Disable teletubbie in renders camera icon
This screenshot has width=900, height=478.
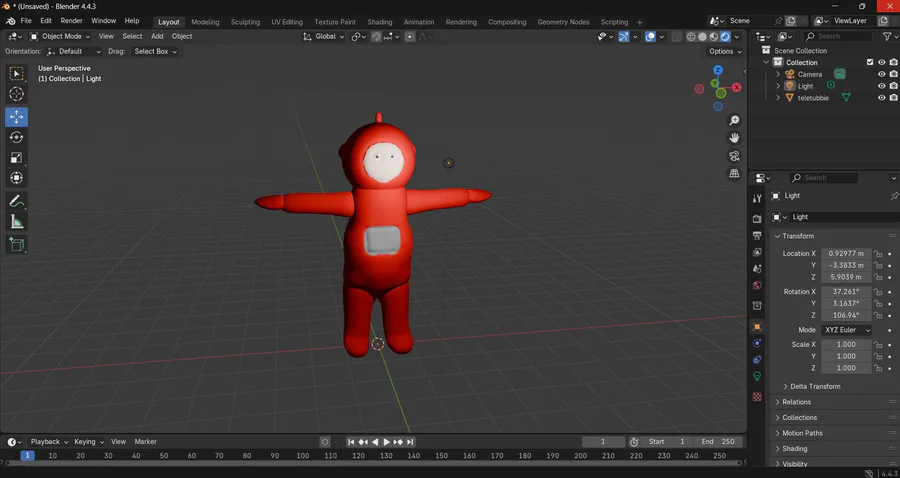[894, 98]
